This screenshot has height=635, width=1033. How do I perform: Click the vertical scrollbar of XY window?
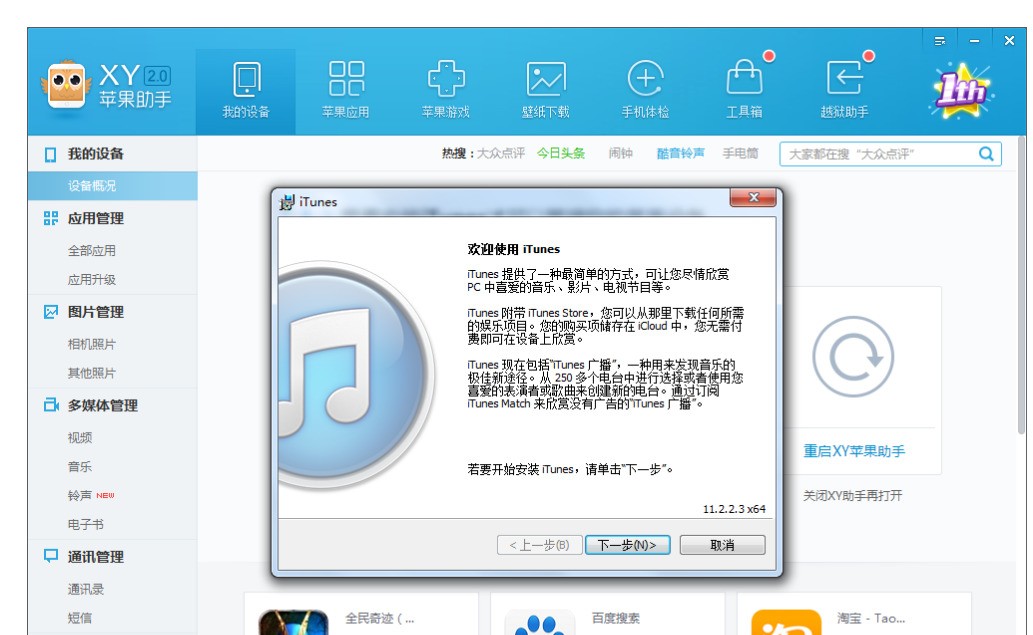pyautogui.click(x=1021, y=283)
